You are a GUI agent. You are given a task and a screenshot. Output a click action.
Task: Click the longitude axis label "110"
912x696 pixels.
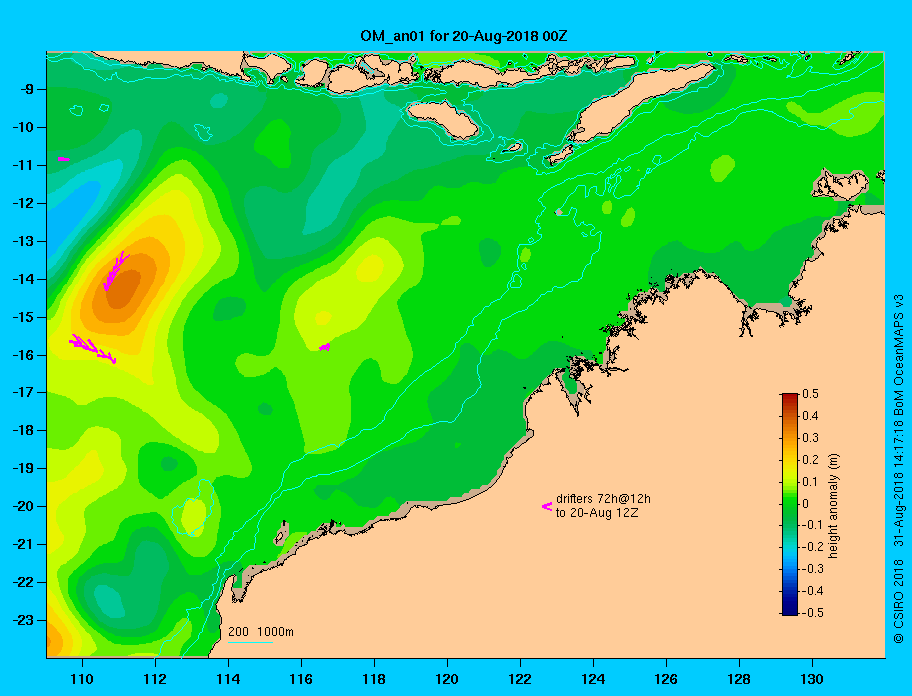pos(82,679)
